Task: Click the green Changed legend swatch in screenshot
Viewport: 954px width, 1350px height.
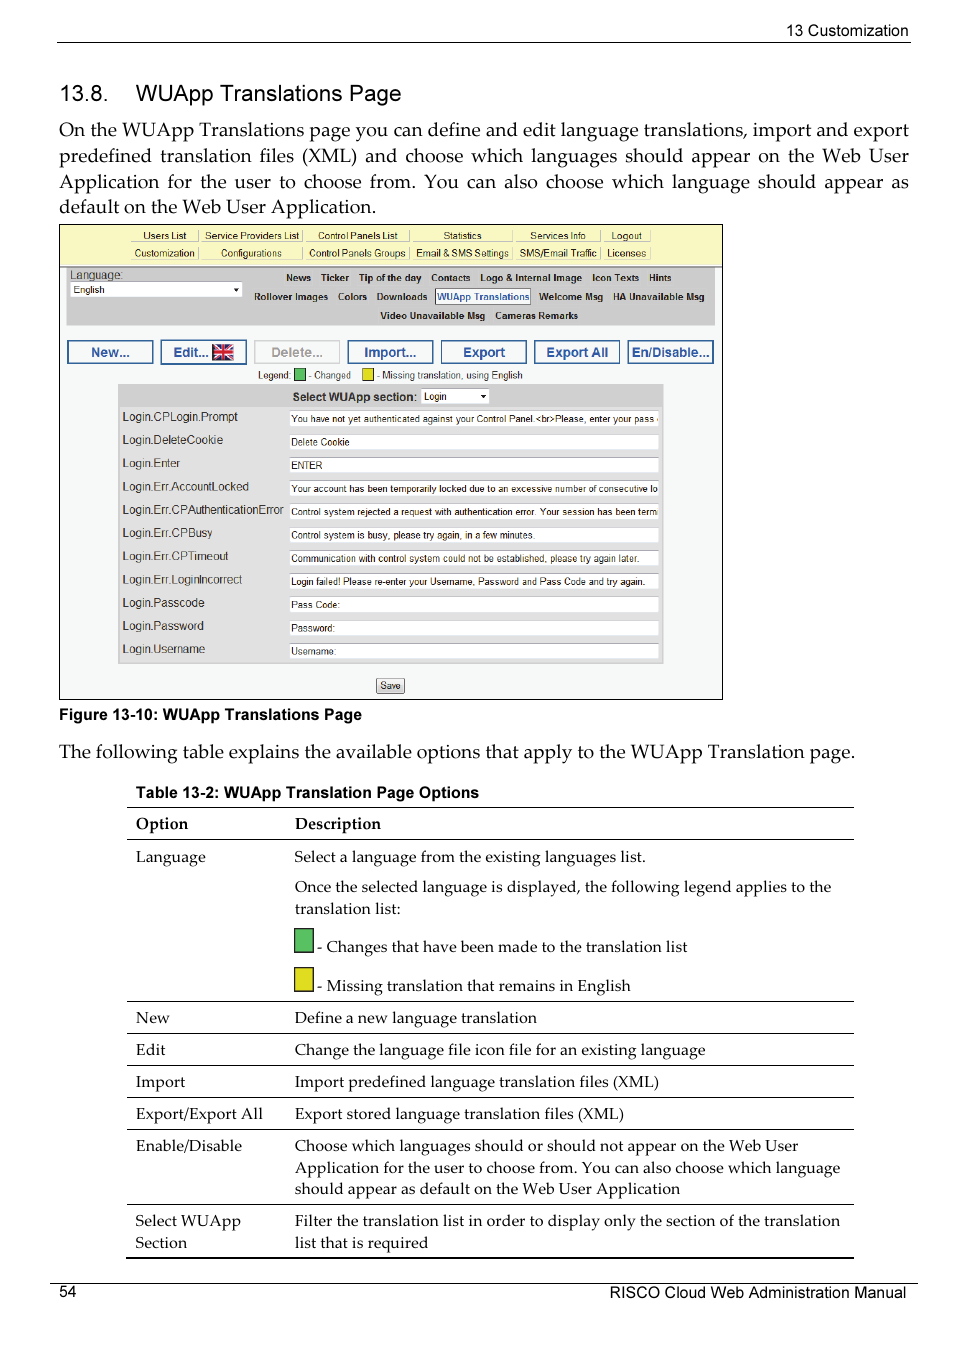Action: 300,375
